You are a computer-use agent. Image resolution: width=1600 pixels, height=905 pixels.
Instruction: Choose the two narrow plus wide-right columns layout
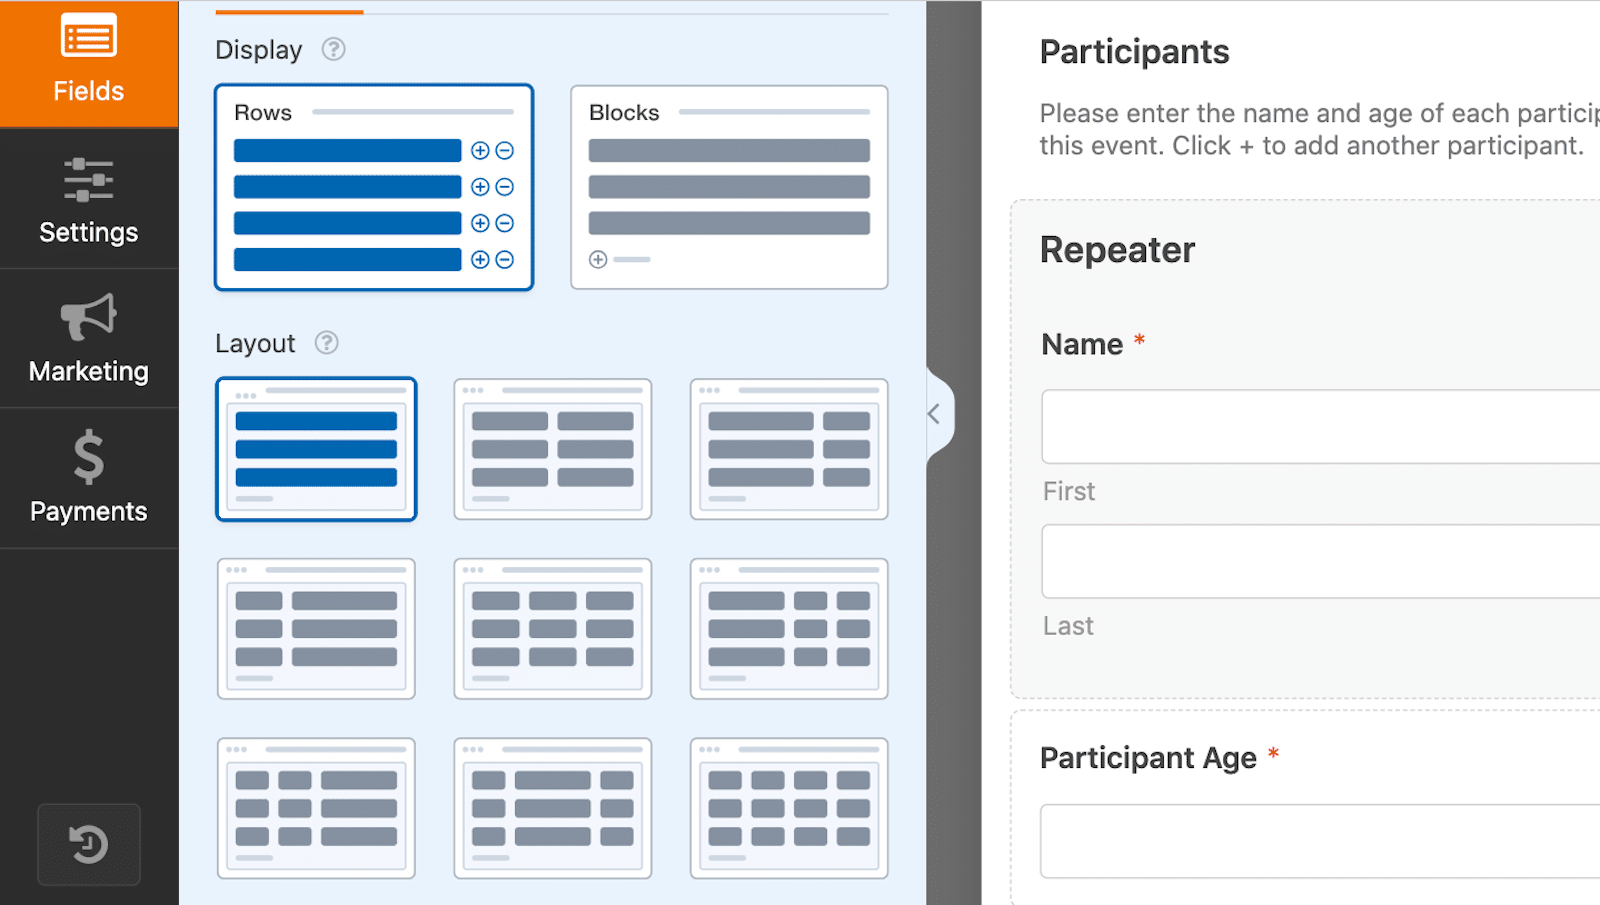[316, 808]
